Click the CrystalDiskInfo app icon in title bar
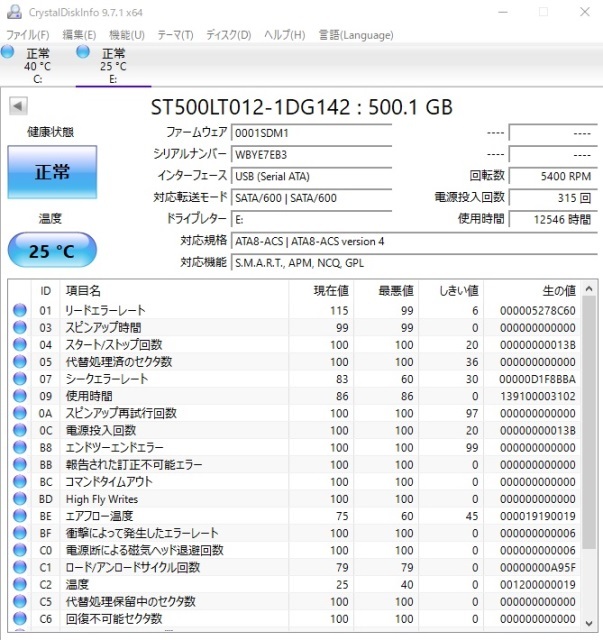603x640 pixels. click(x=10, y=12)
